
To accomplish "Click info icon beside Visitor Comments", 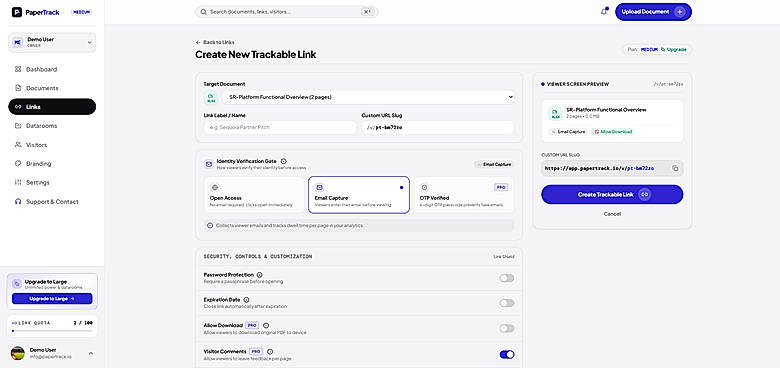I will (x=270, y=351).
